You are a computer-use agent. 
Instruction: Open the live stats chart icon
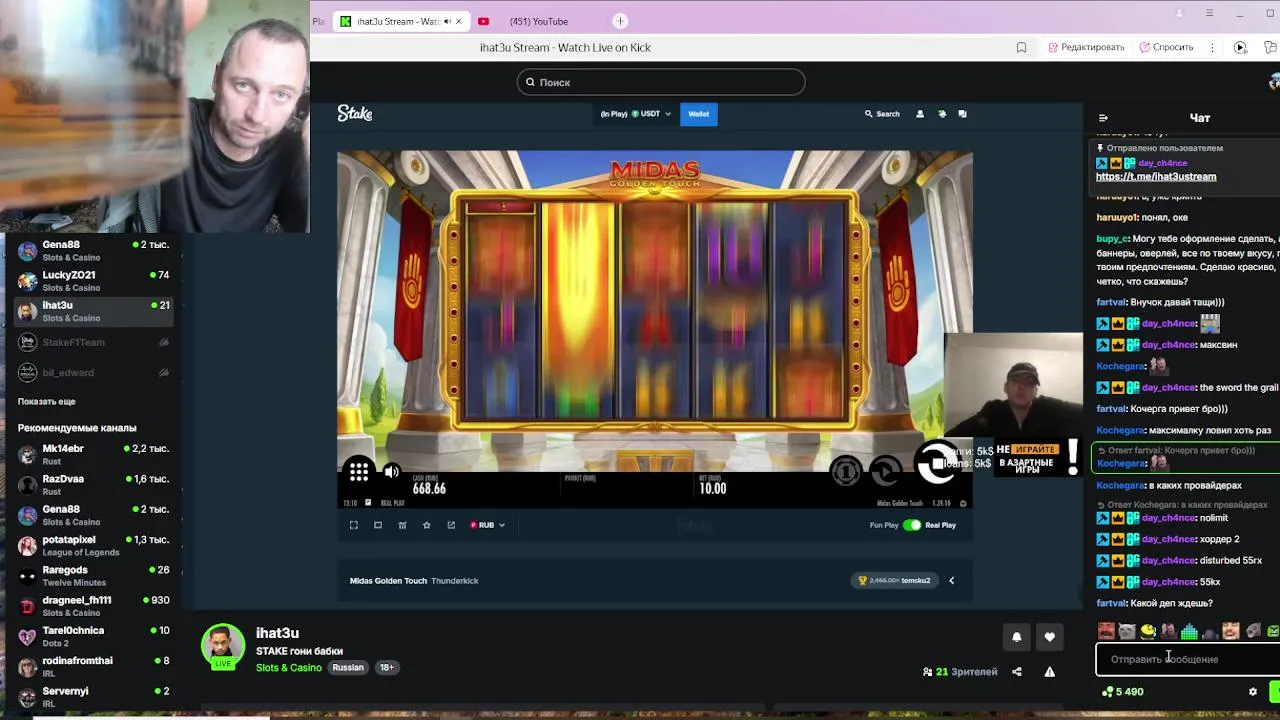click(x=402, y=525)
